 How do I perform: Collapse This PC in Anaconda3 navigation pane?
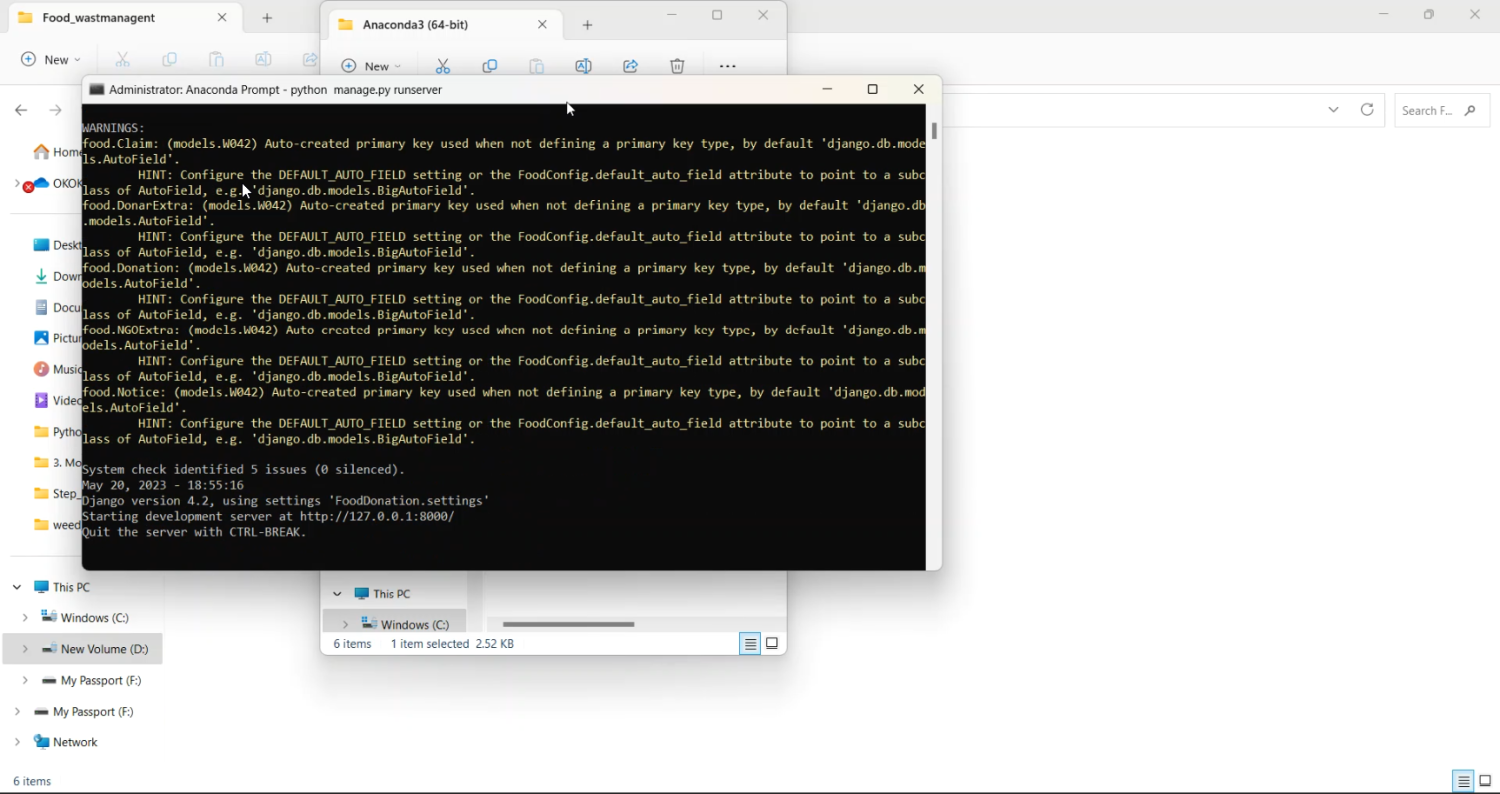tap(337, 594)
